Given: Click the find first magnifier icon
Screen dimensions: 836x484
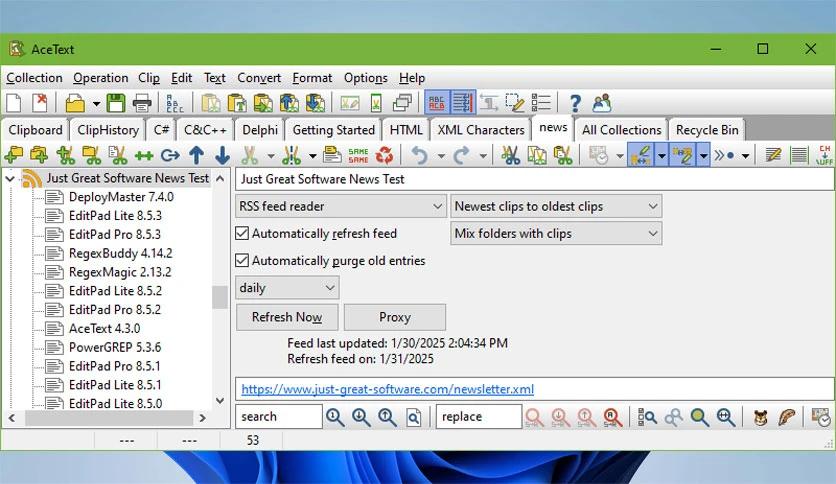Looking at the screenshot, I should [335, 417].
